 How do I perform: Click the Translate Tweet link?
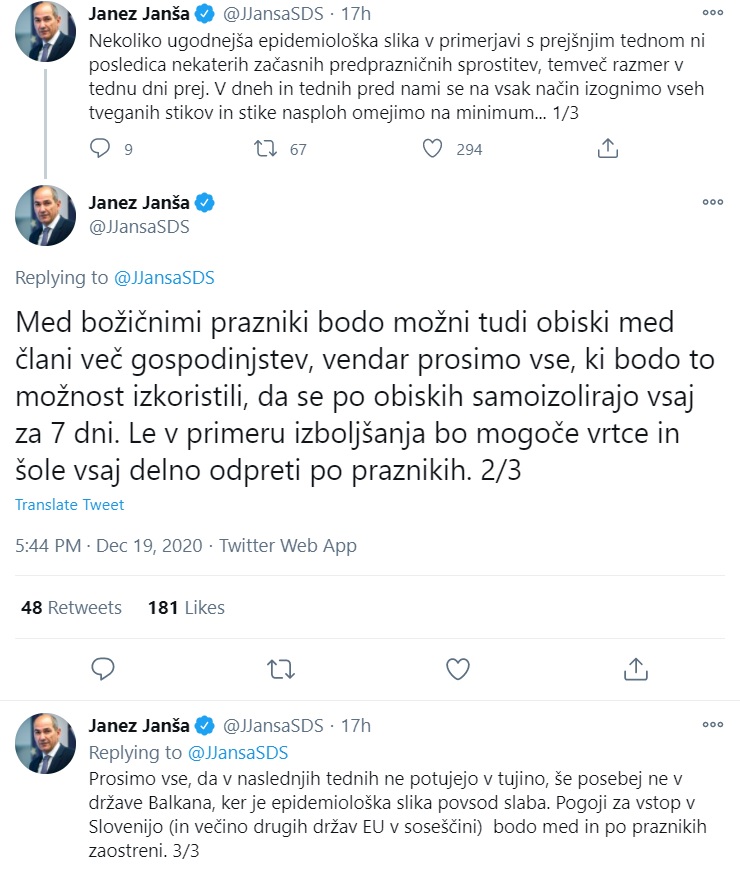pyautogui.click(x=69, y=505)
